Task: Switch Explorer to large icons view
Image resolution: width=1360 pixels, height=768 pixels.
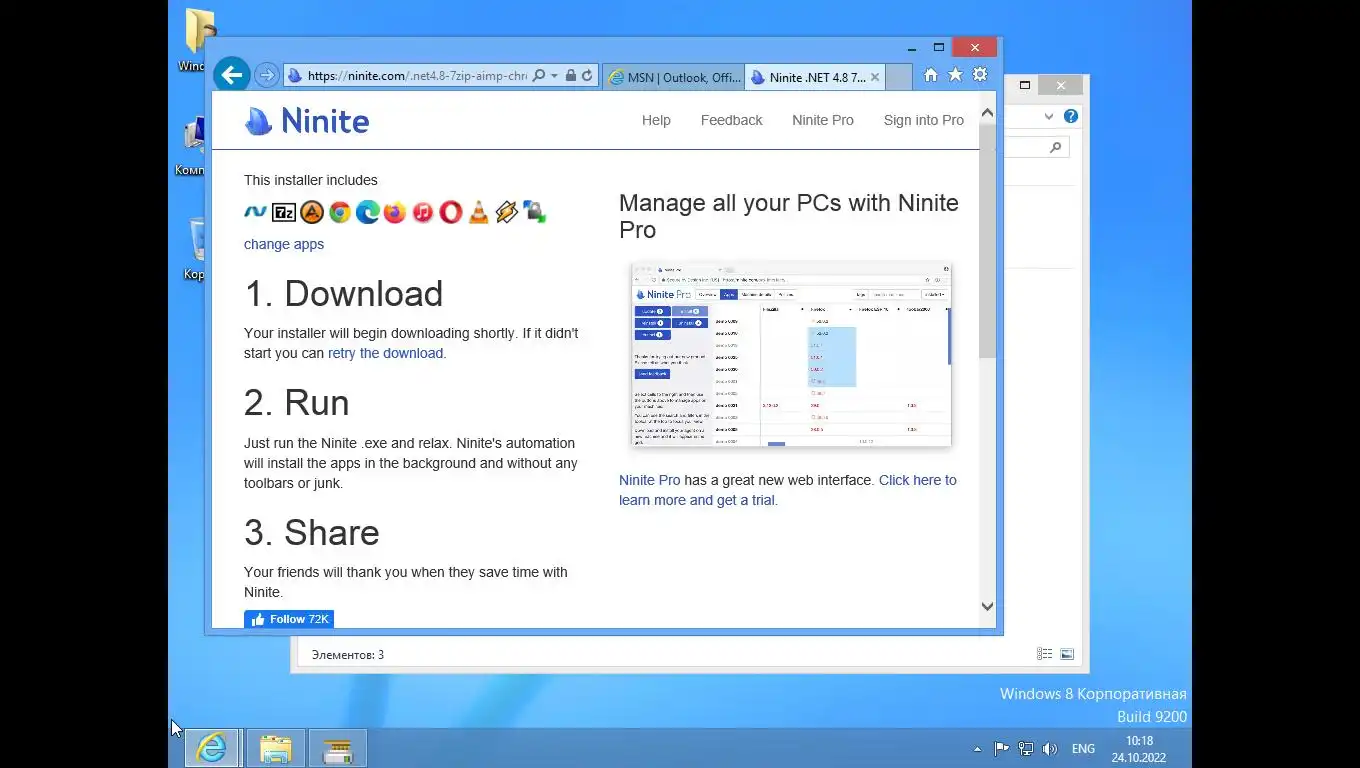Action: pos(1067,654)
